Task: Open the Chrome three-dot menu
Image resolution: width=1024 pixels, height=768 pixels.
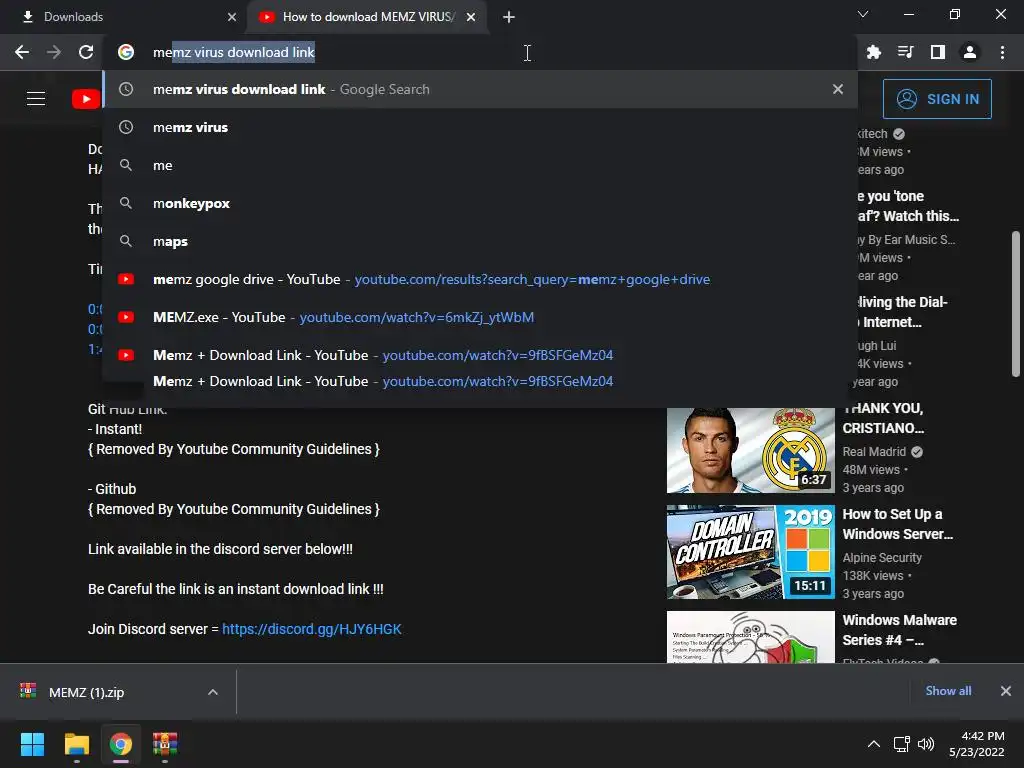Action: pyautogui.click(x=1002, y=52)
